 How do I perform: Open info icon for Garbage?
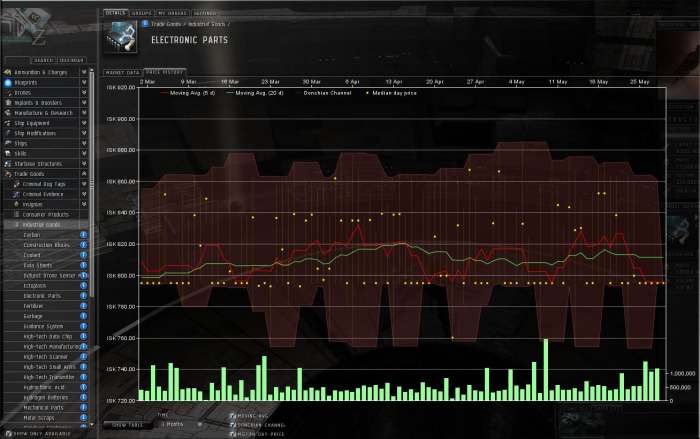click(83, 316)
